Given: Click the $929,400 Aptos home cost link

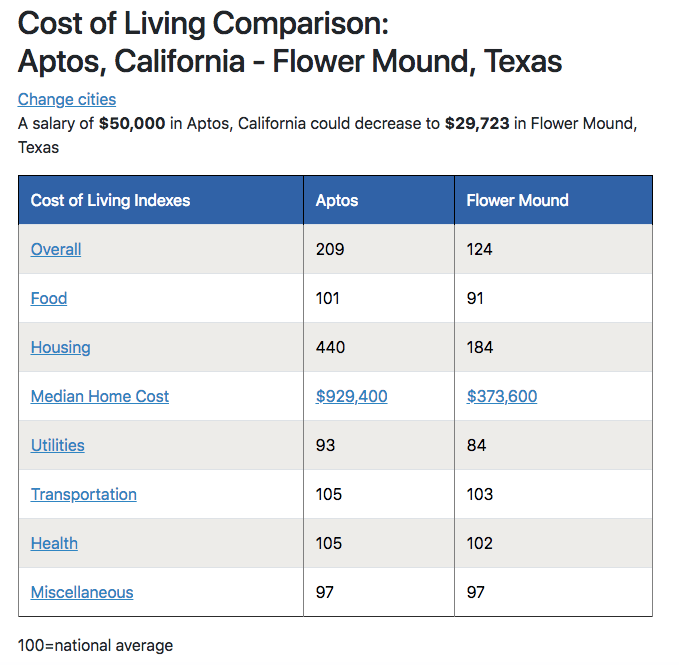Looking at the screenshot, I should 352,396.
